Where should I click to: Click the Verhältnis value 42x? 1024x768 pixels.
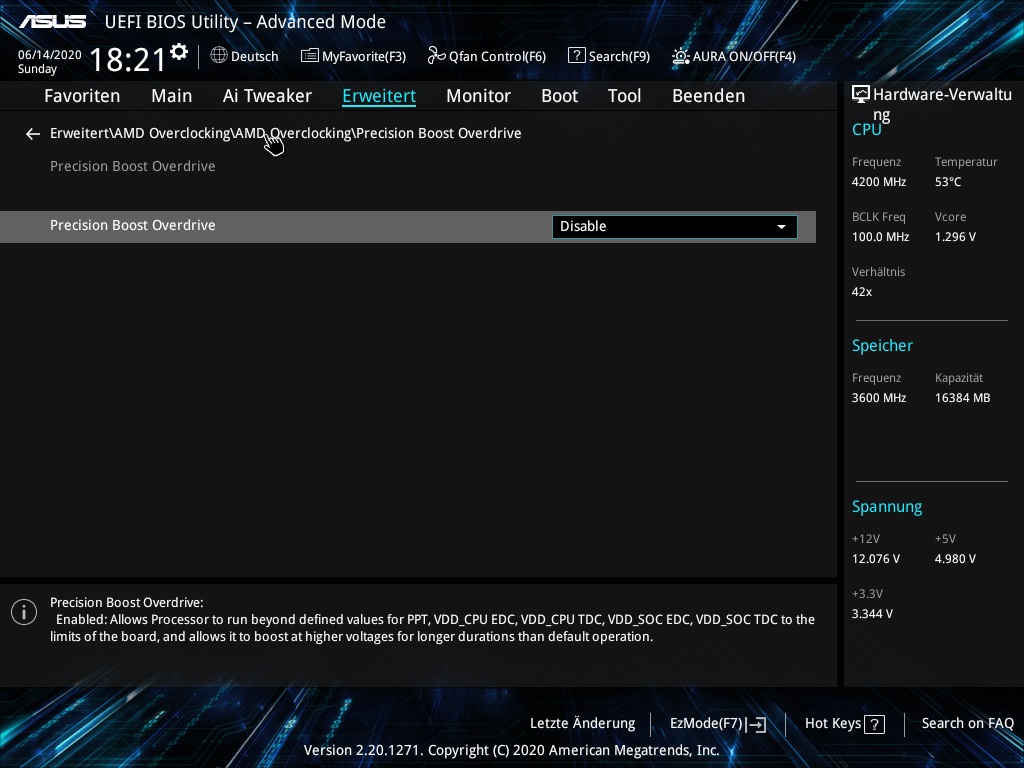point(862,292)
